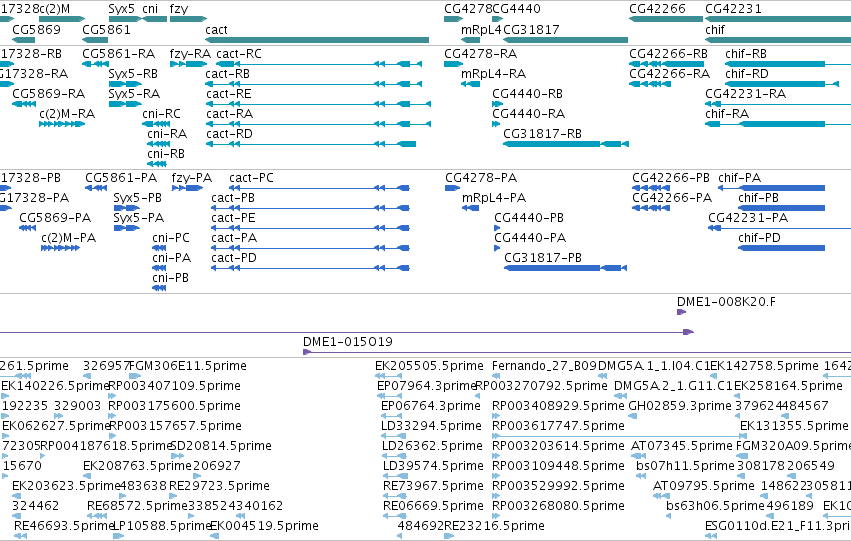851x541 pixels.
Task: Click the CG5861 gene label
Action: pyautogui.click(x=106, y=29)
